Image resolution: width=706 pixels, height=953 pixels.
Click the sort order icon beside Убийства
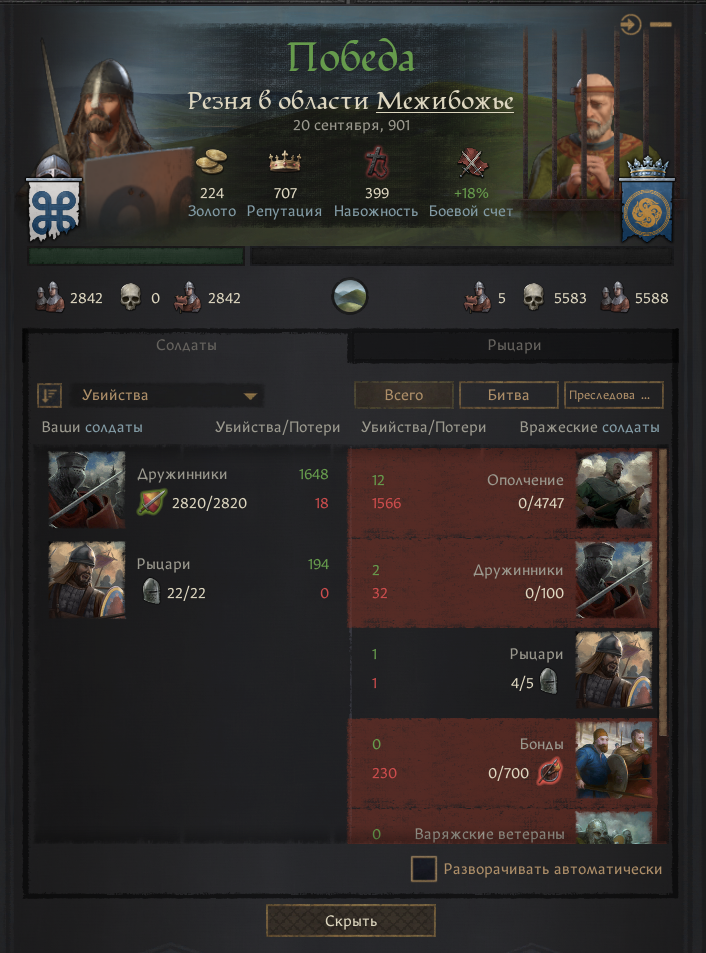(x=49, y=395)
